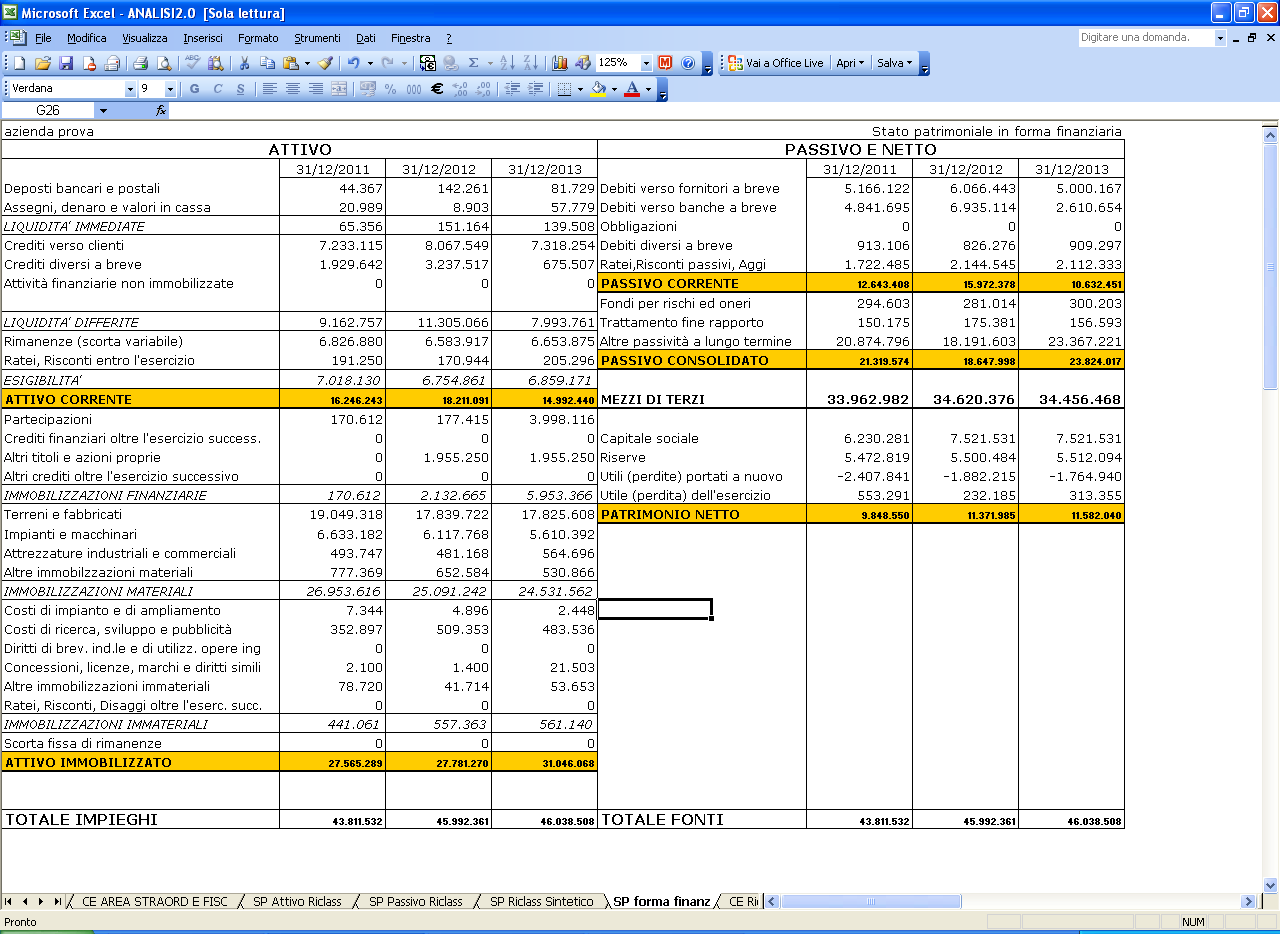Open the Visualizza menu

[145, 38]
